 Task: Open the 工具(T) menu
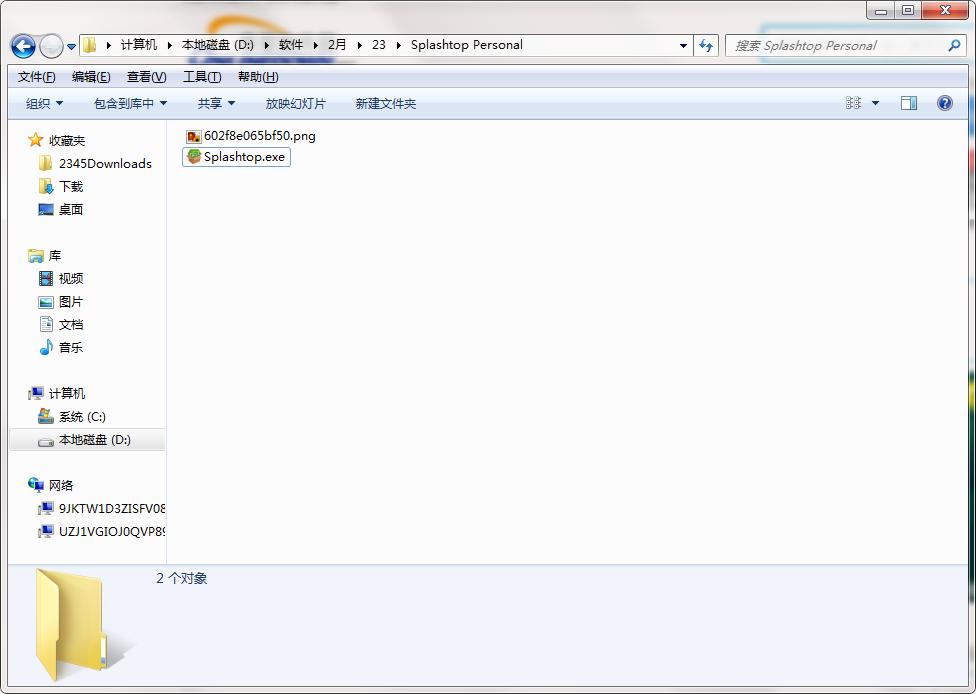[x=202, y=77]
